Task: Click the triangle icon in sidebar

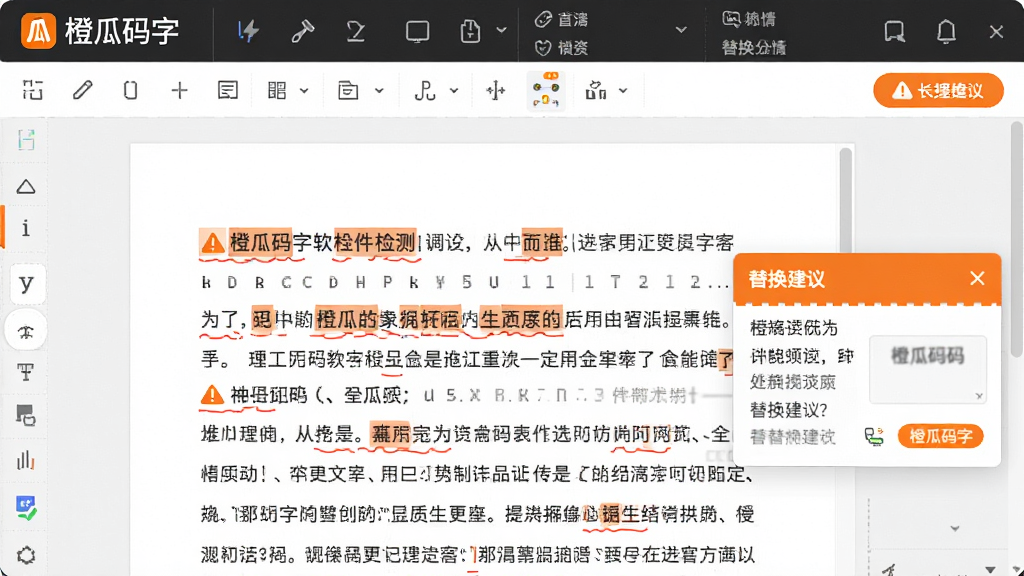Action: click(x=26, y=187)
